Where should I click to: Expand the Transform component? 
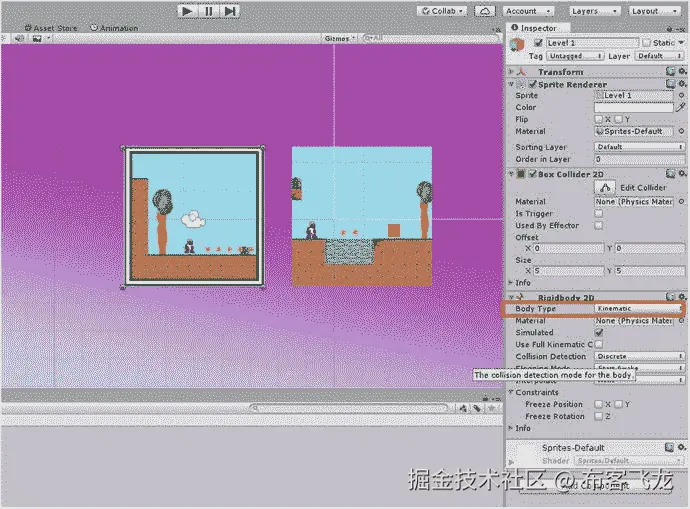point(511,71)
